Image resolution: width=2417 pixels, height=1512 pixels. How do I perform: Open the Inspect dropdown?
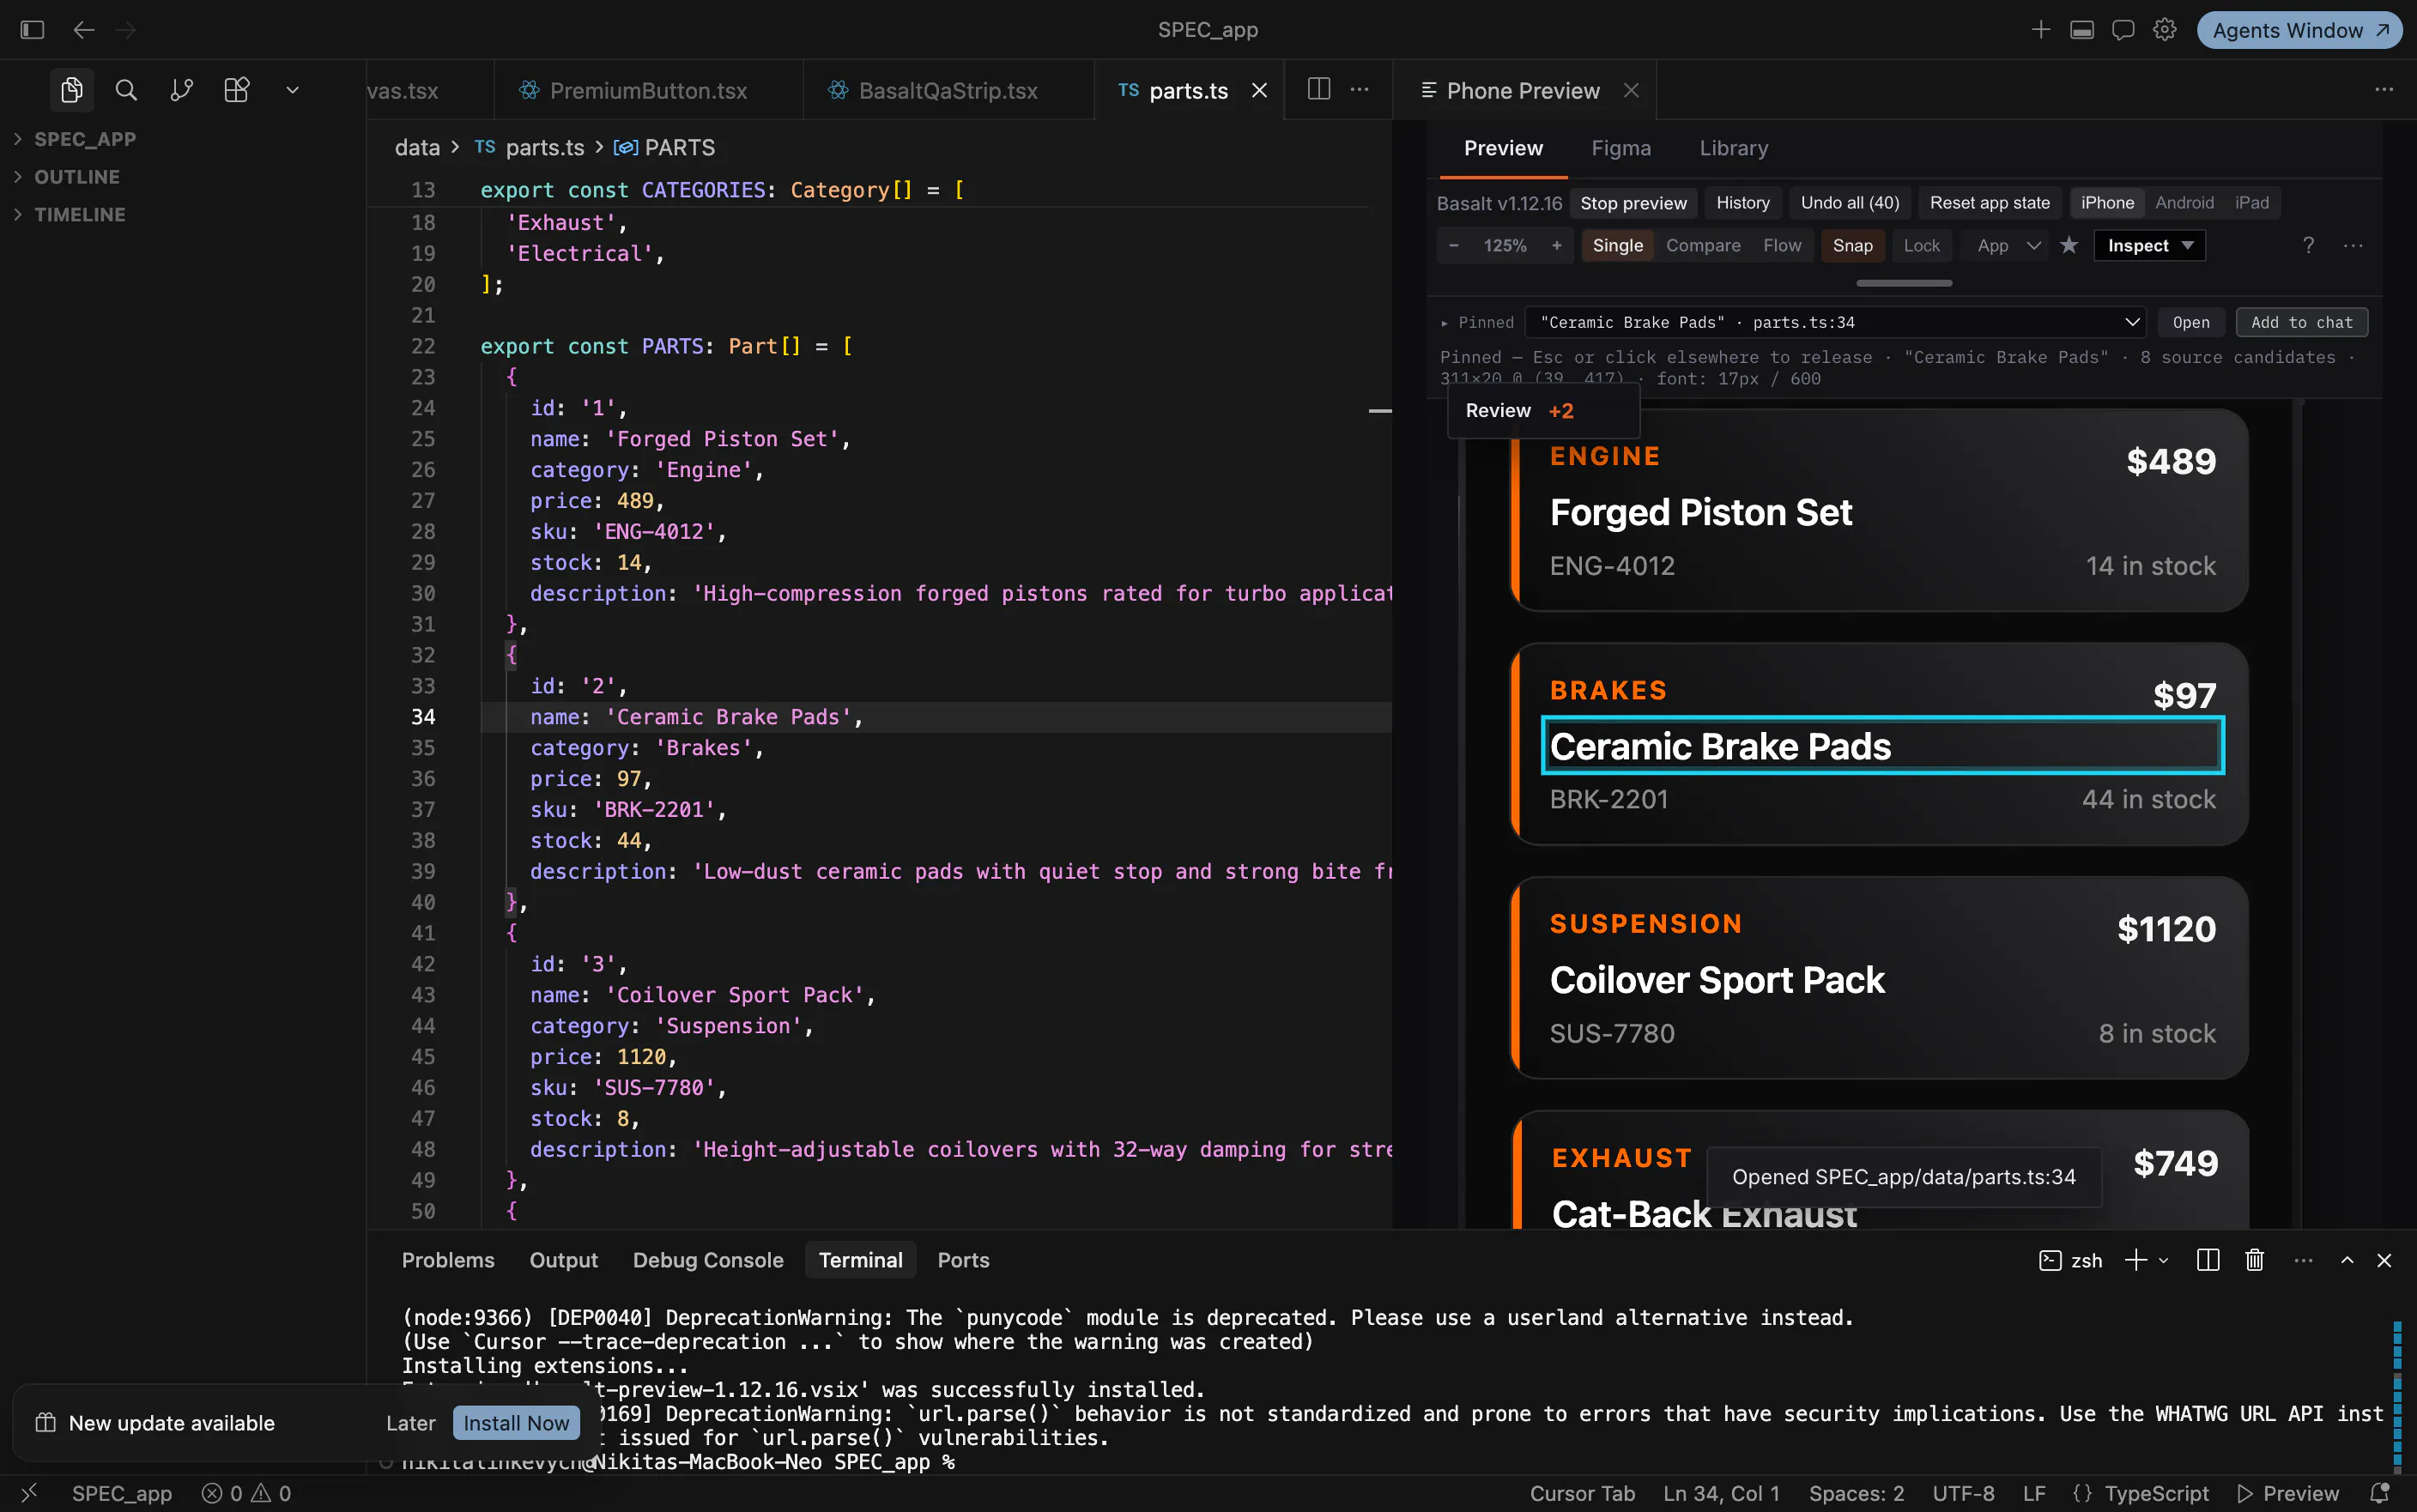click(2148, 246)
